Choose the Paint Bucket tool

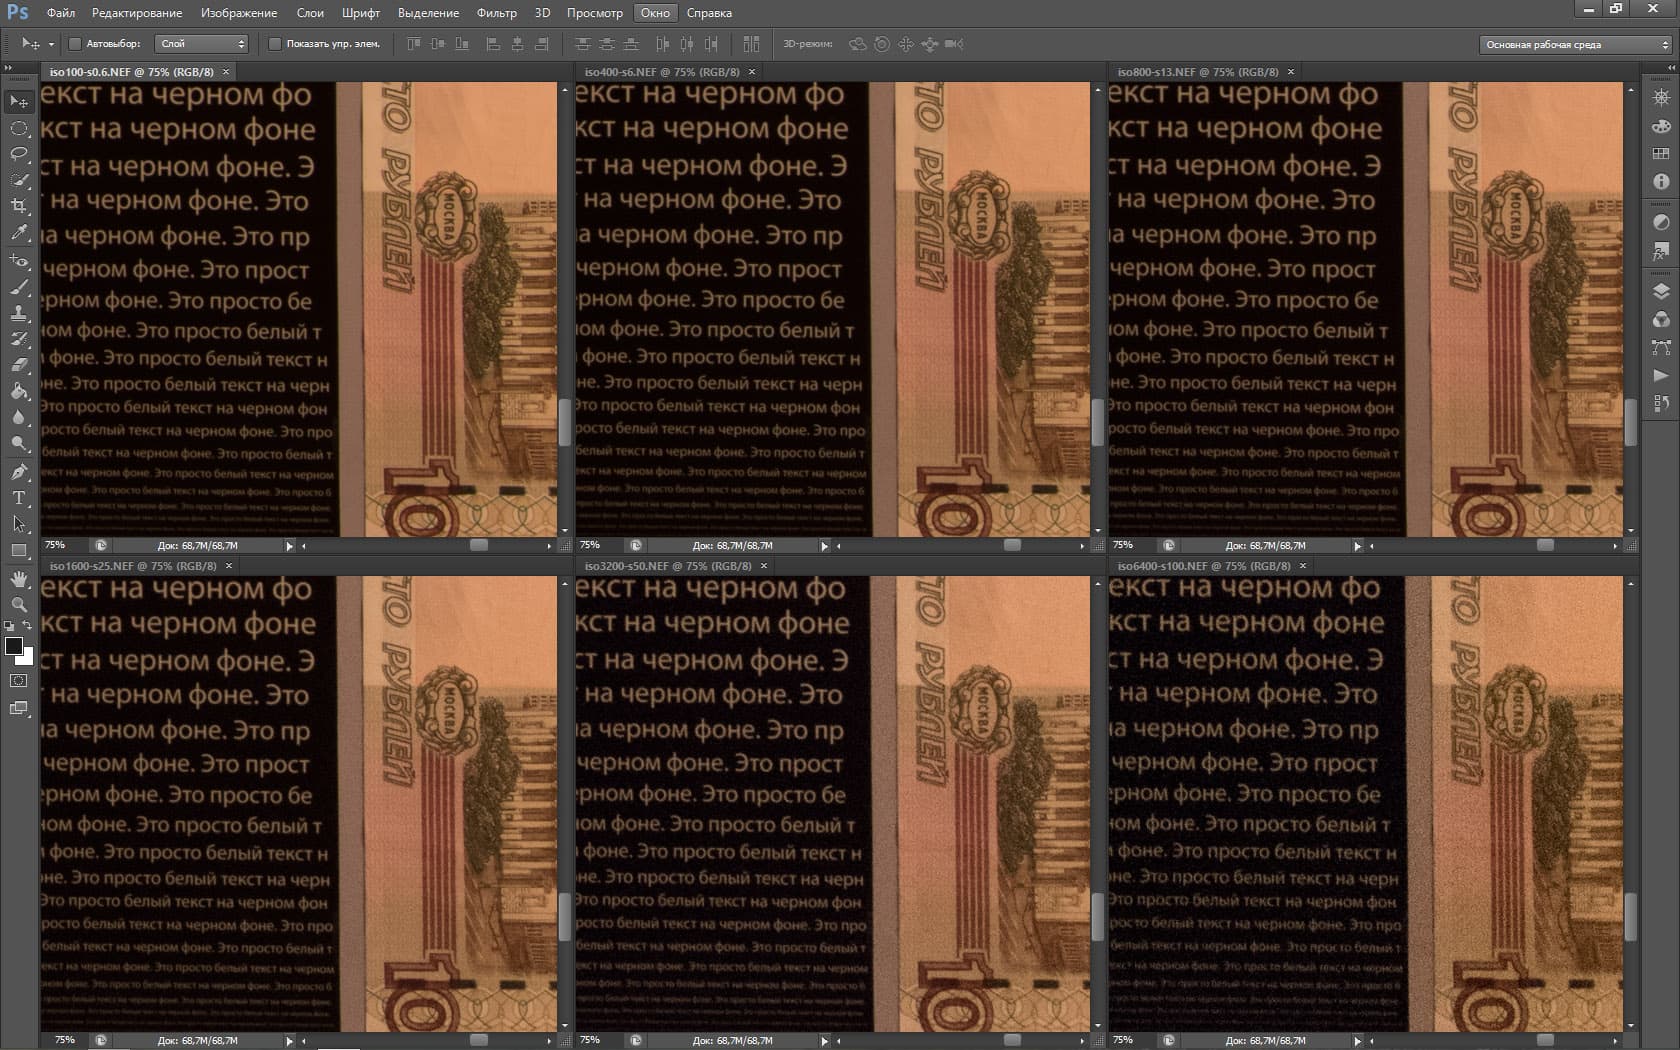[19, 391]
